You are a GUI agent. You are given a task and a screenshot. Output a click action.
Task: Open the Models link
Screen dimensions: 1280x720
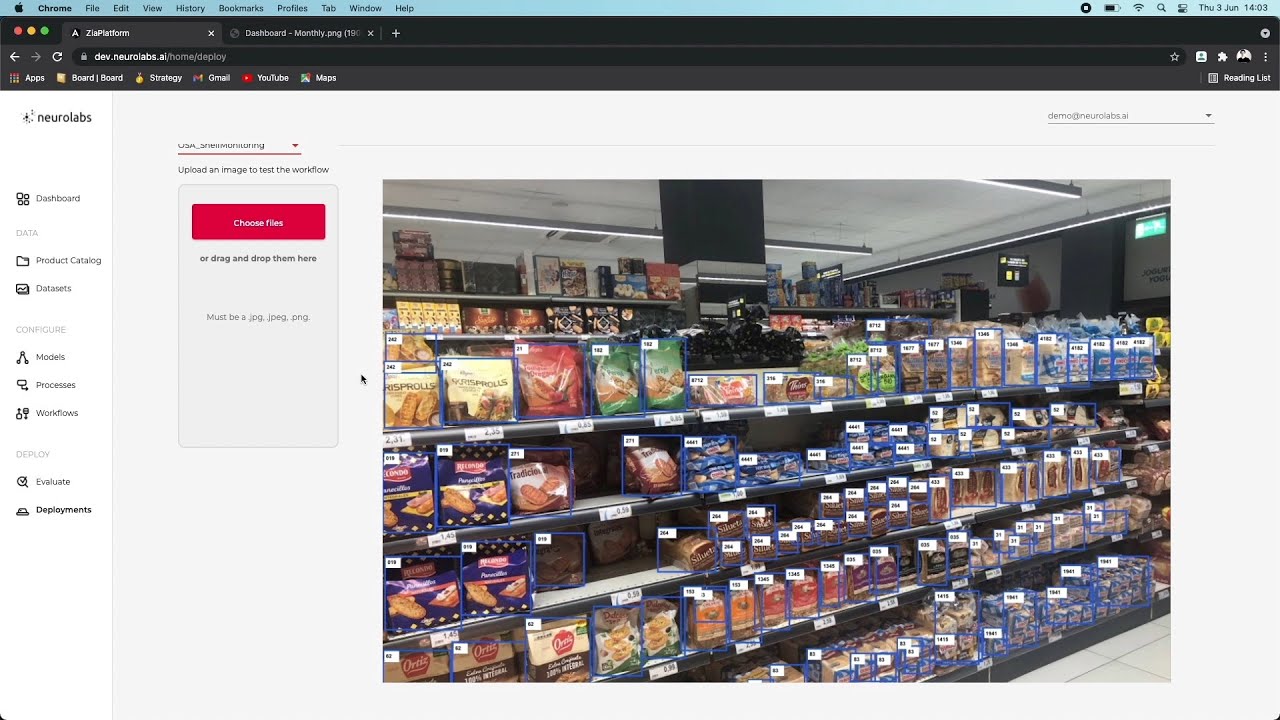tap(50, 357)
